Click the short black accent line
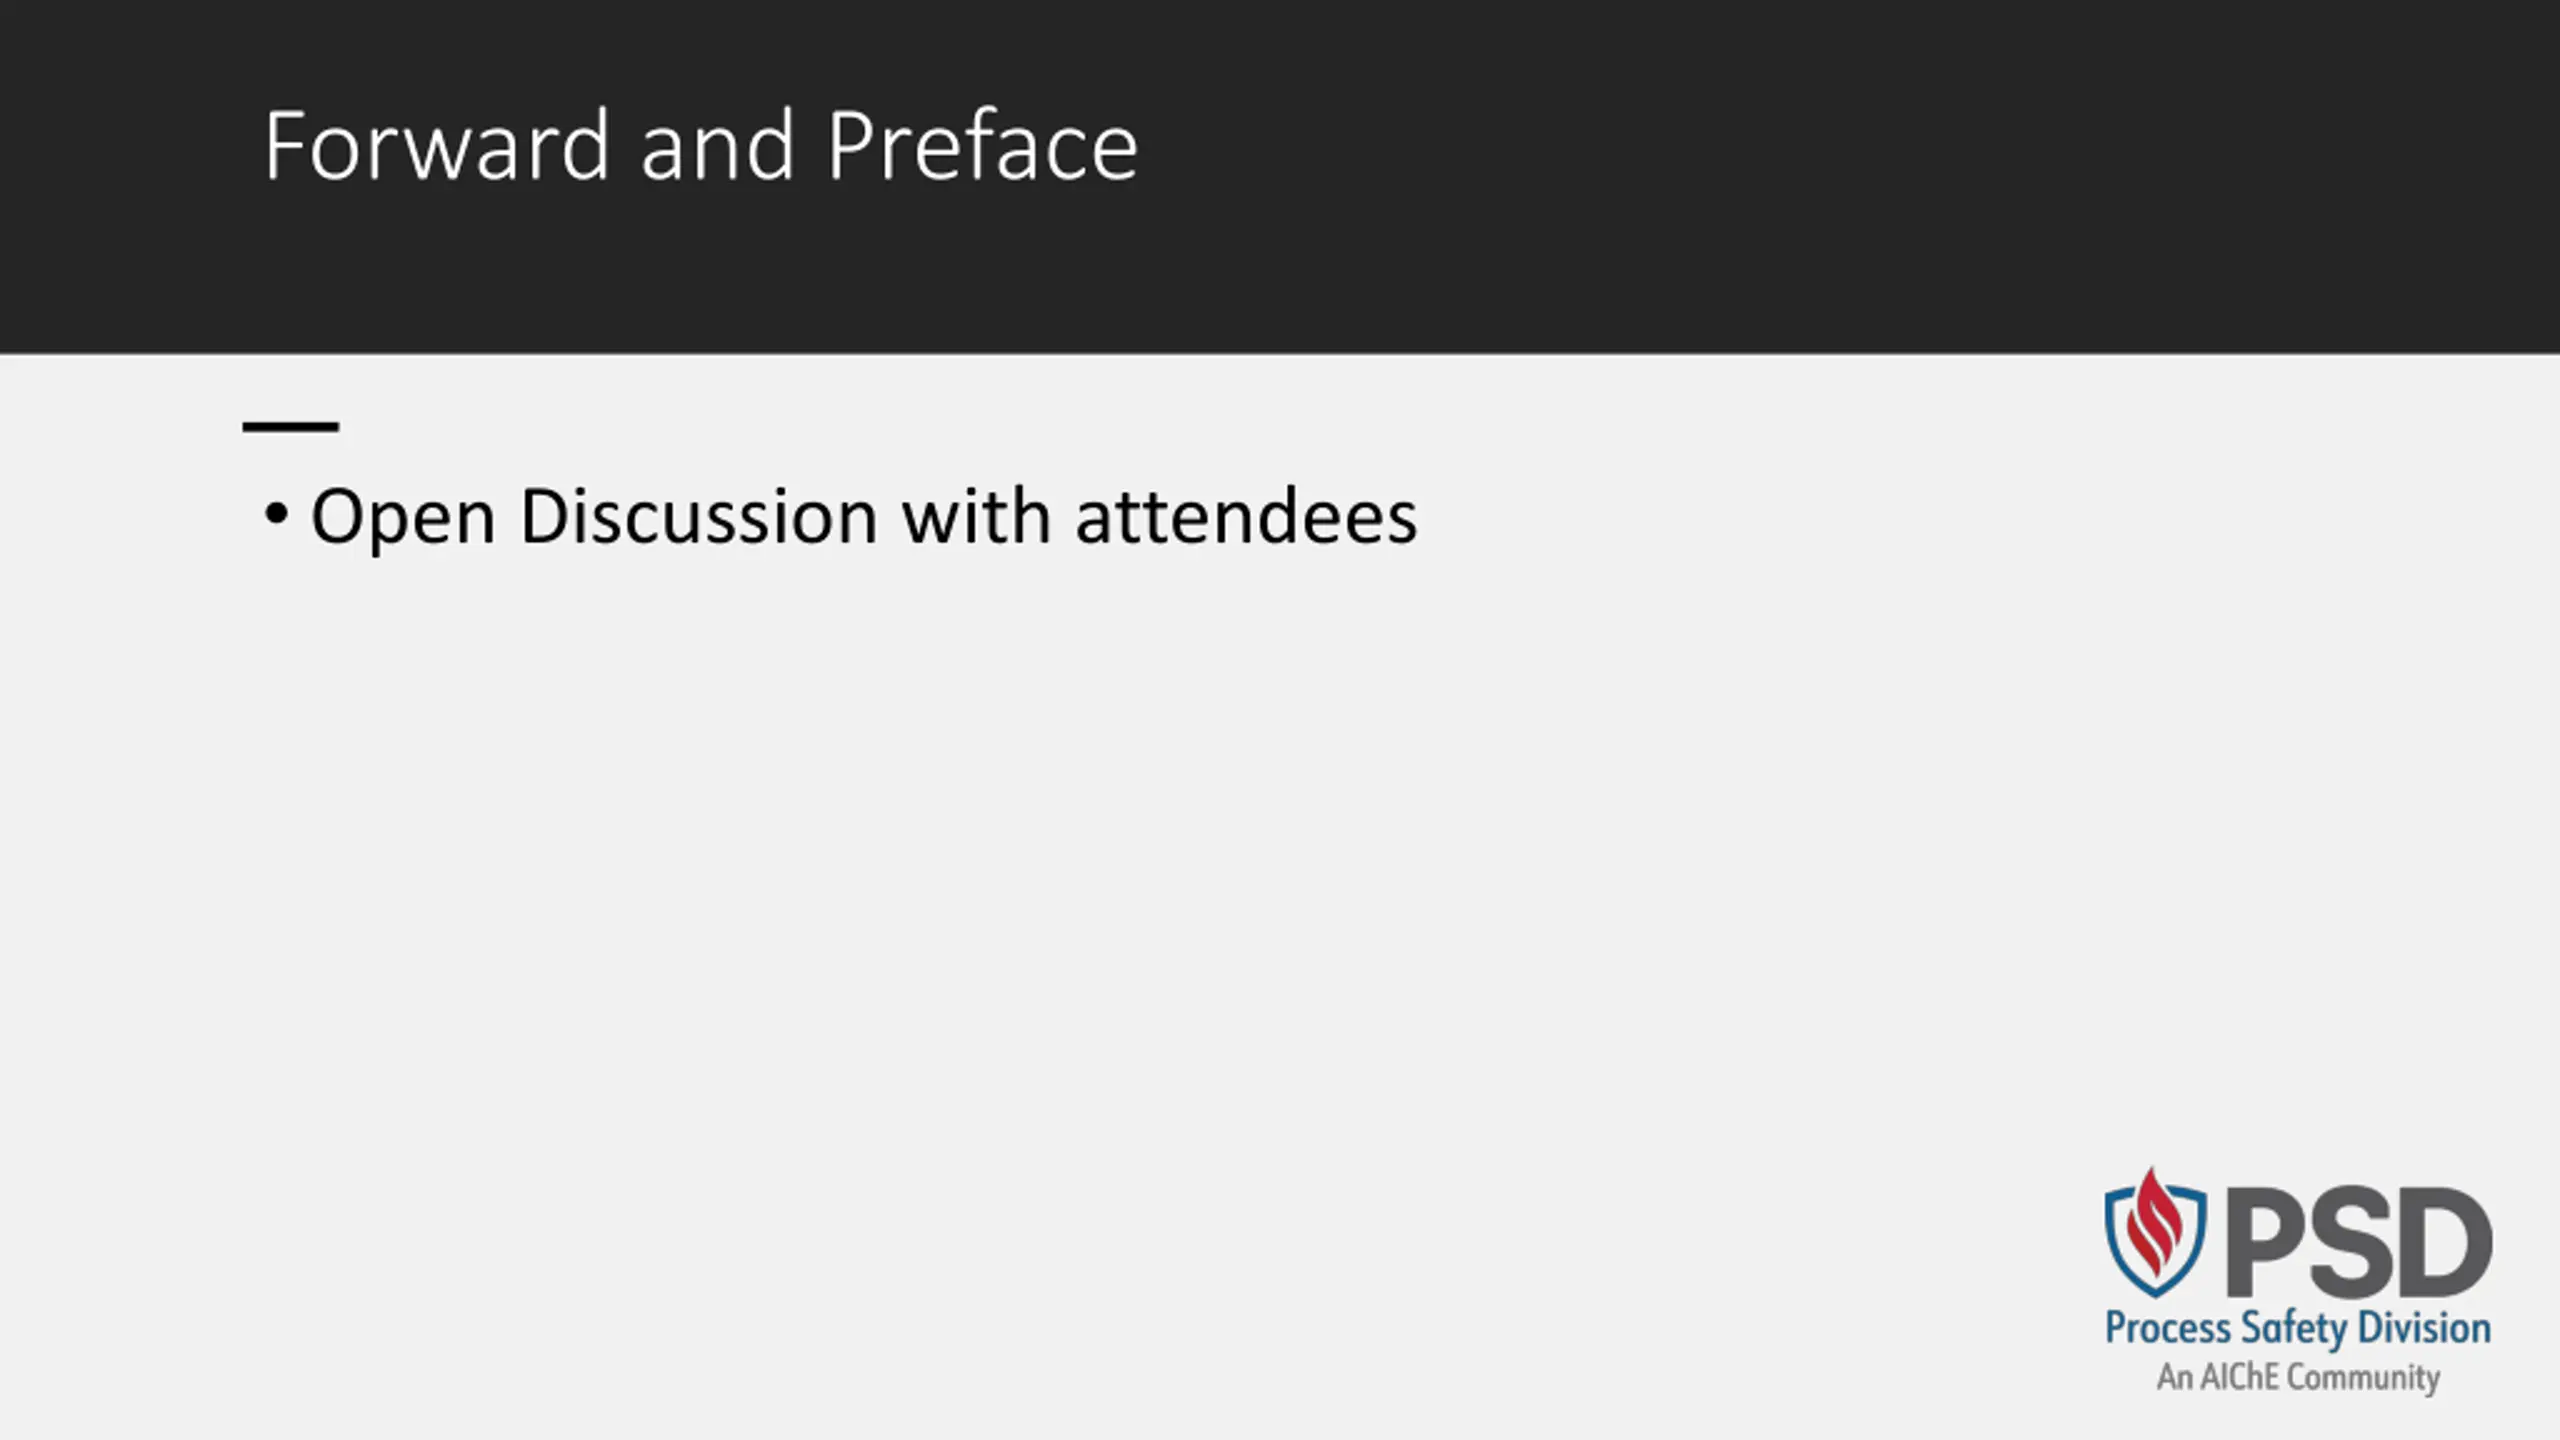Image resolution: width=2560 pixels, height=1440 pixels. [291, 426]
